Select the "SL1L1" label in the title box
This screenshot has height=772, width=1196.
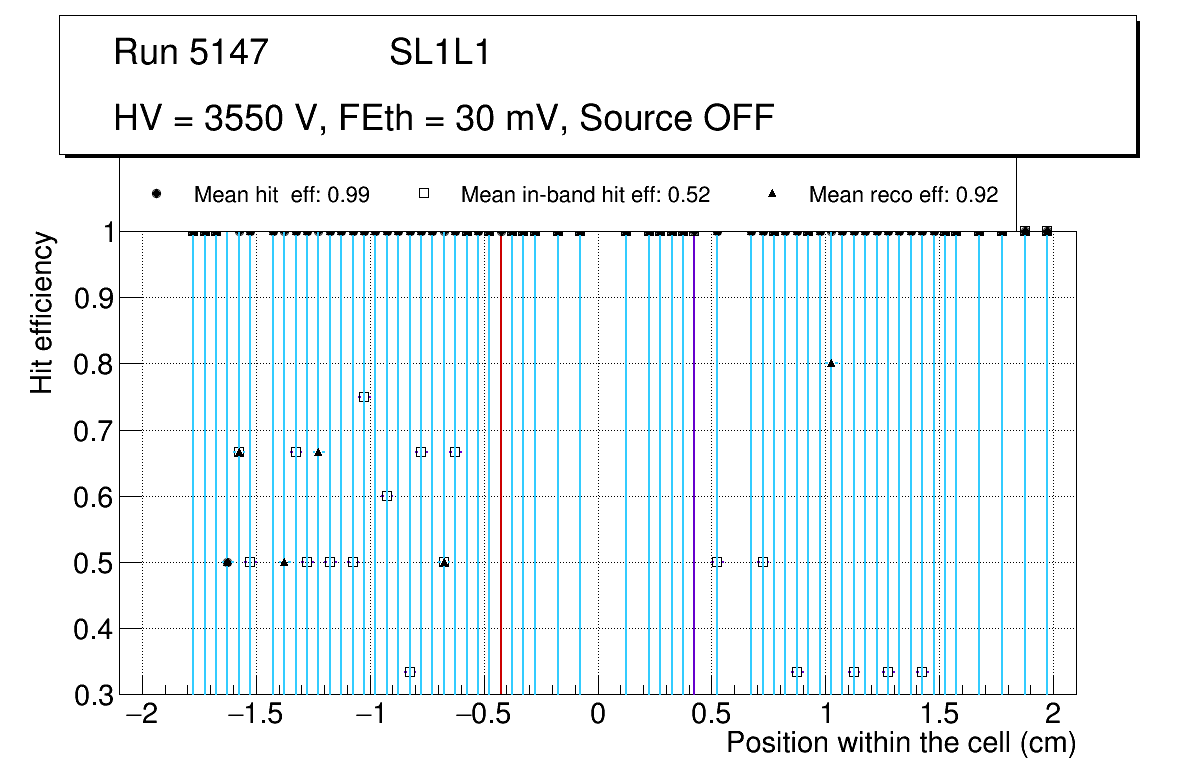point(439,52)
